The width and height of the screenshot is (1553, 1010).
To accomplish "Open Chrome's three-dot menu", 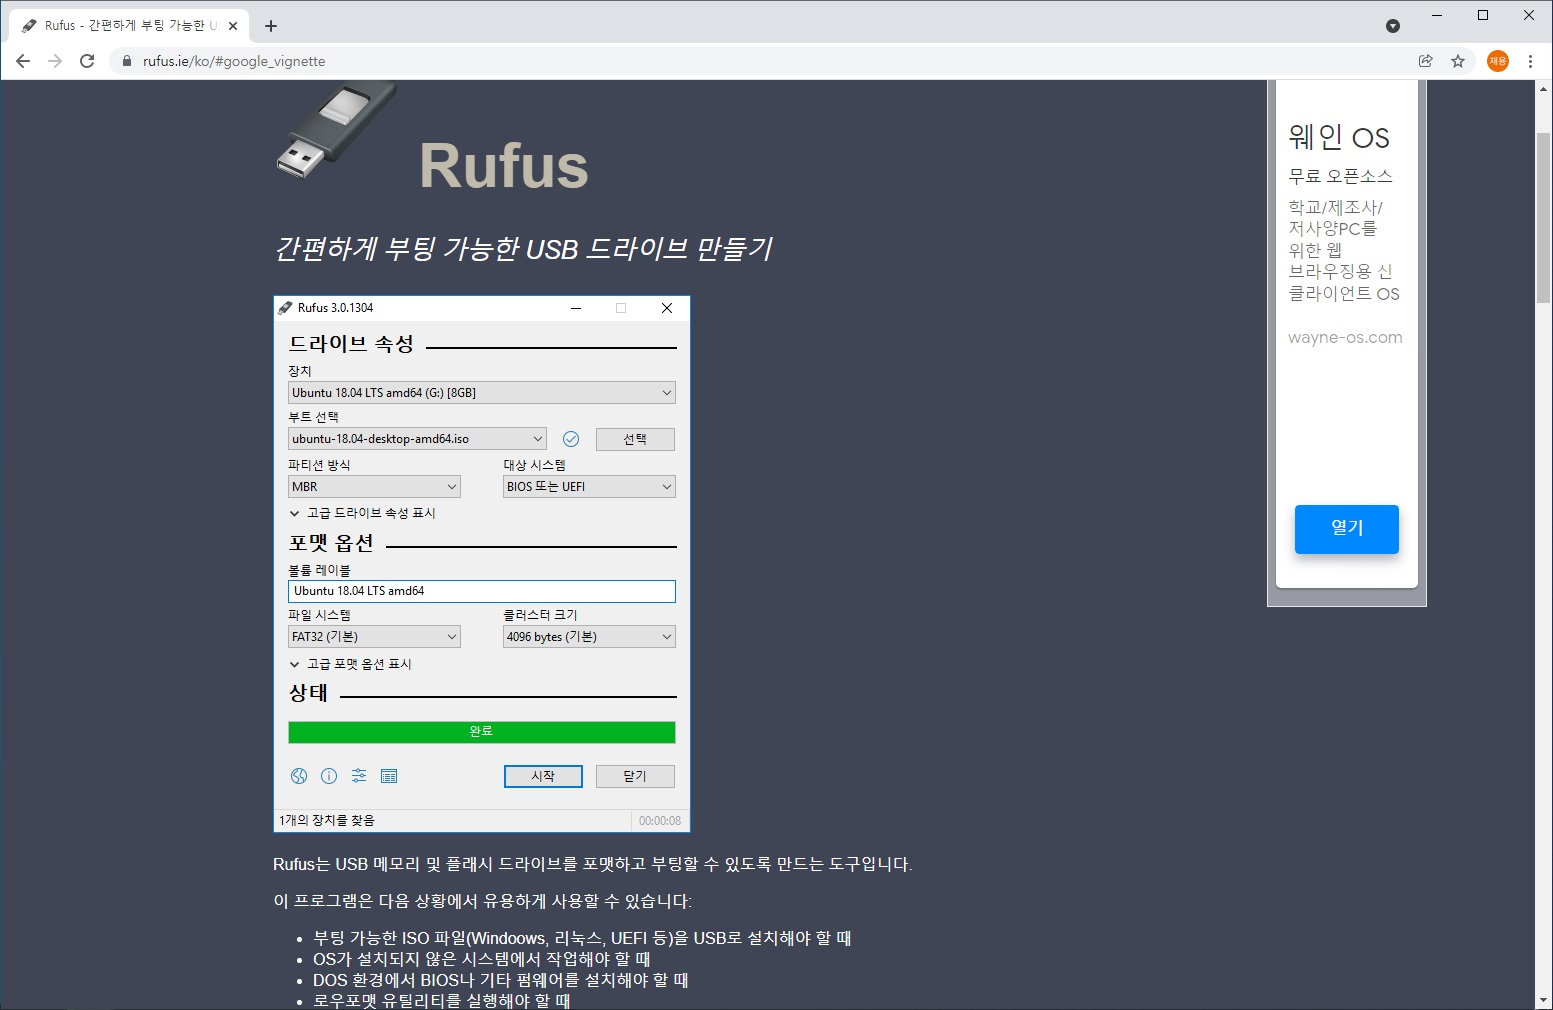I will (1530, 61).
